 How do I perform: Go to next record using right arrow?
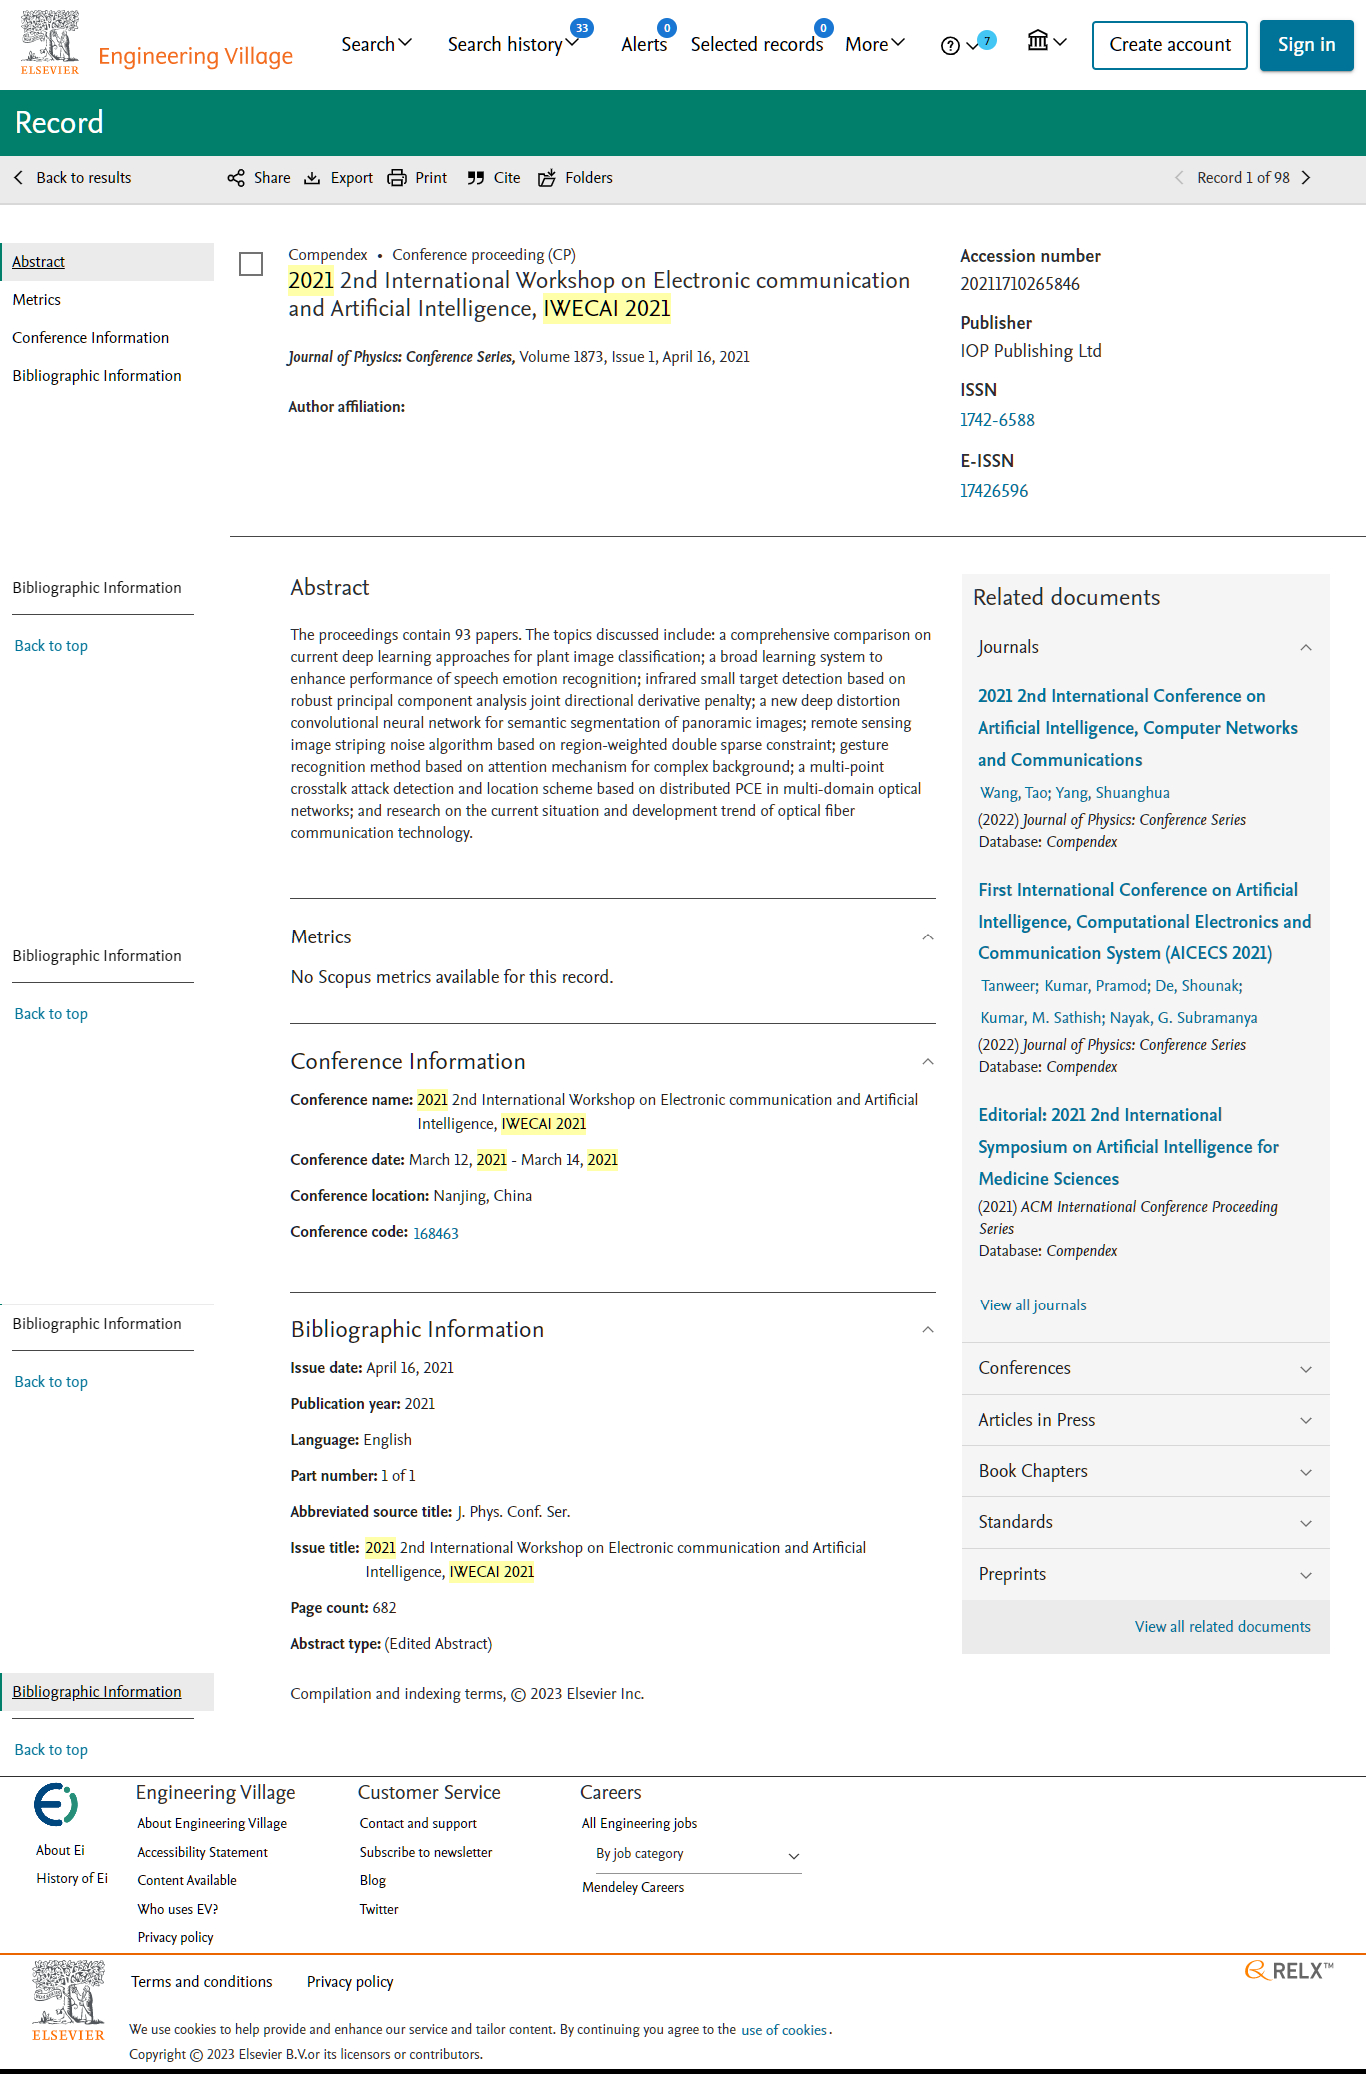coord(1306,178)
